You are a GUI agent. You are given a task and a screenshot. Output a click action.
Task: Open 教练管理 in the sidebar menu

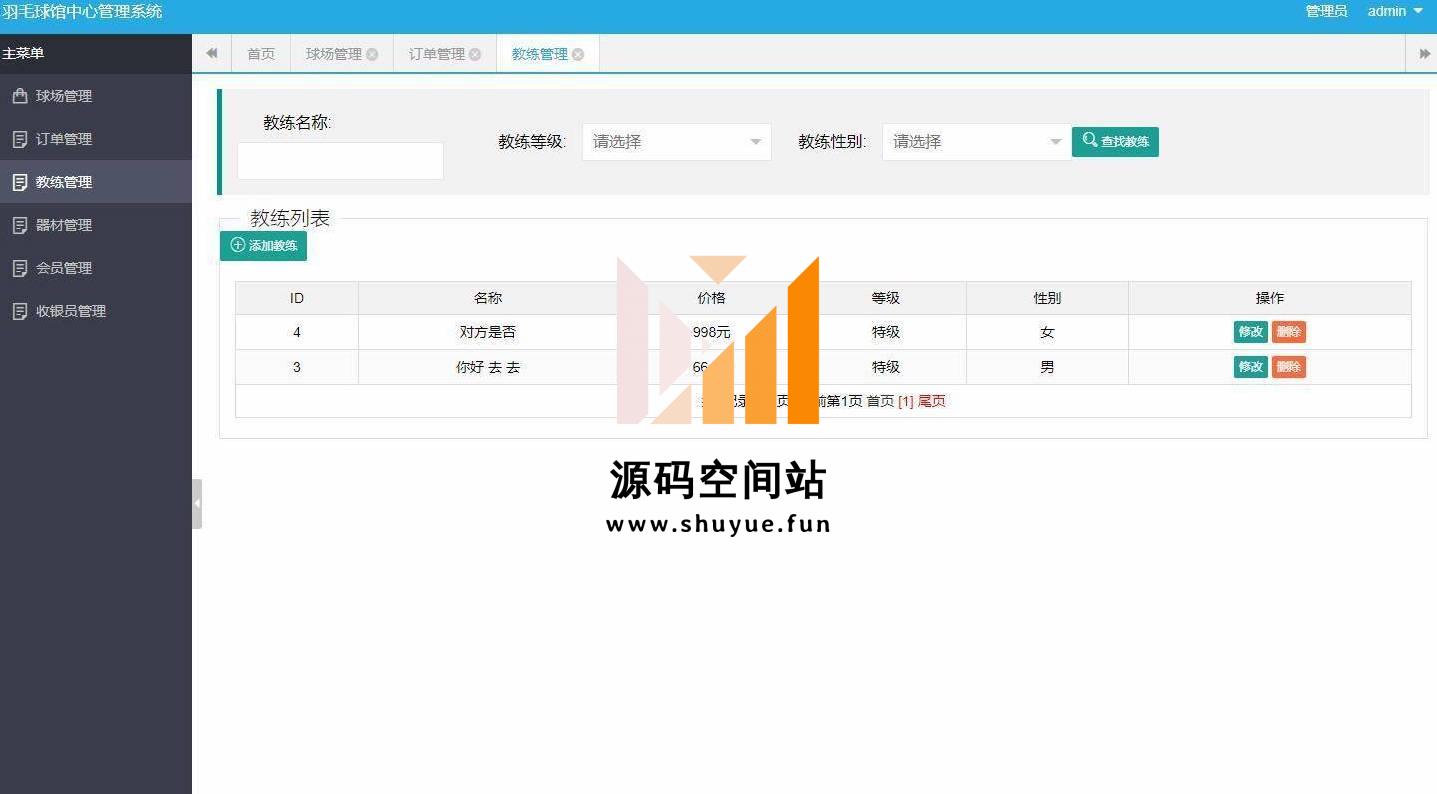64,182
